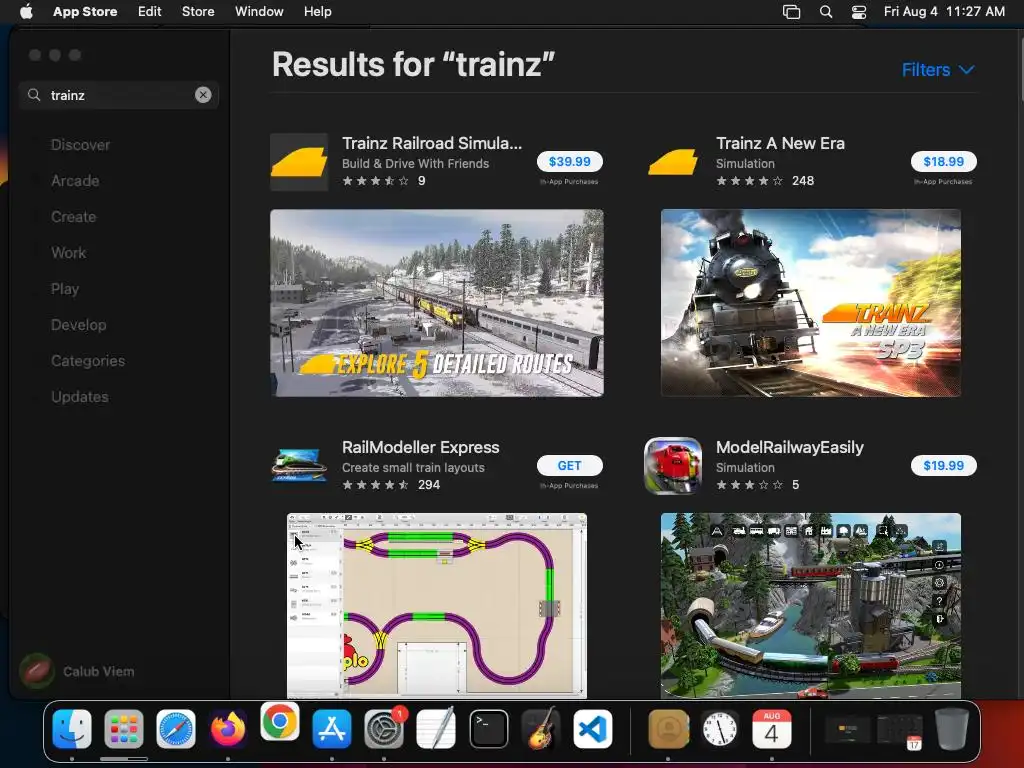
Task: Clear the trainz search field
Action: (203, 95)
